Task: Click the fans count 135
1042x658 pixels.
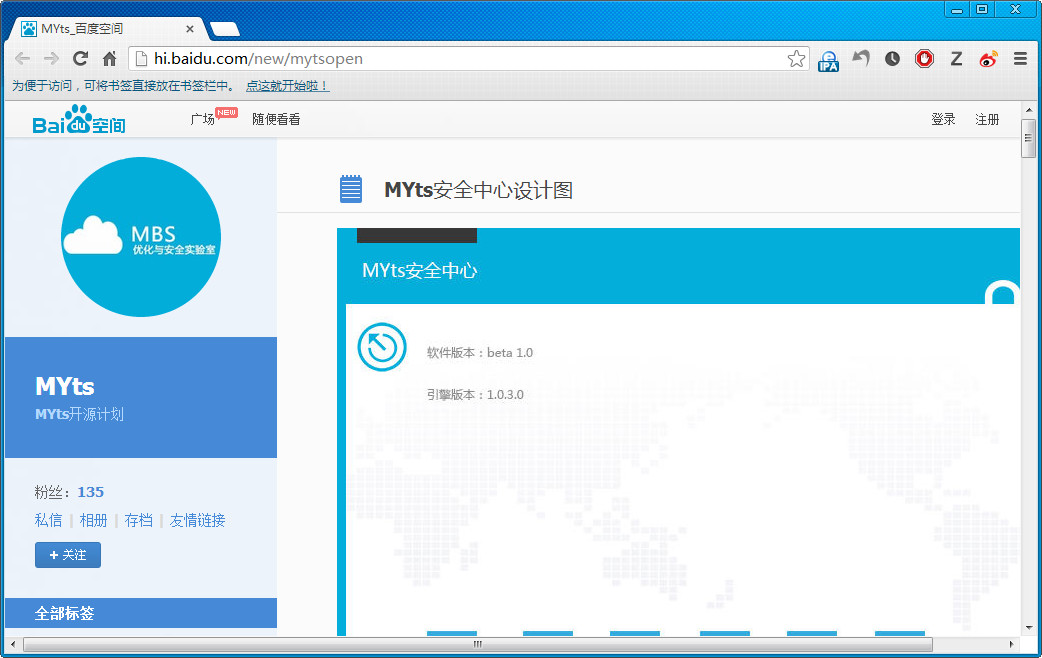Action: point(90,492)
